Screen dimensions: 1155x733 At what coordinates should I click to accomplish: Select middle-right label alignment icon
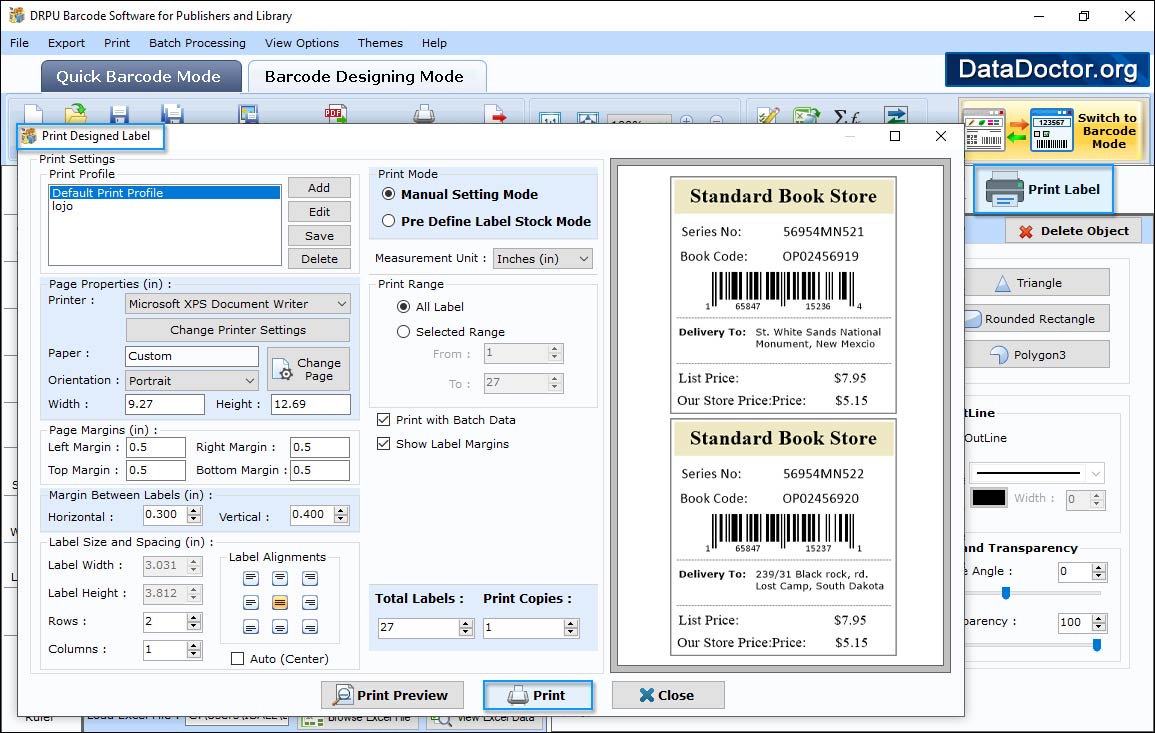[x=310, y=603]
